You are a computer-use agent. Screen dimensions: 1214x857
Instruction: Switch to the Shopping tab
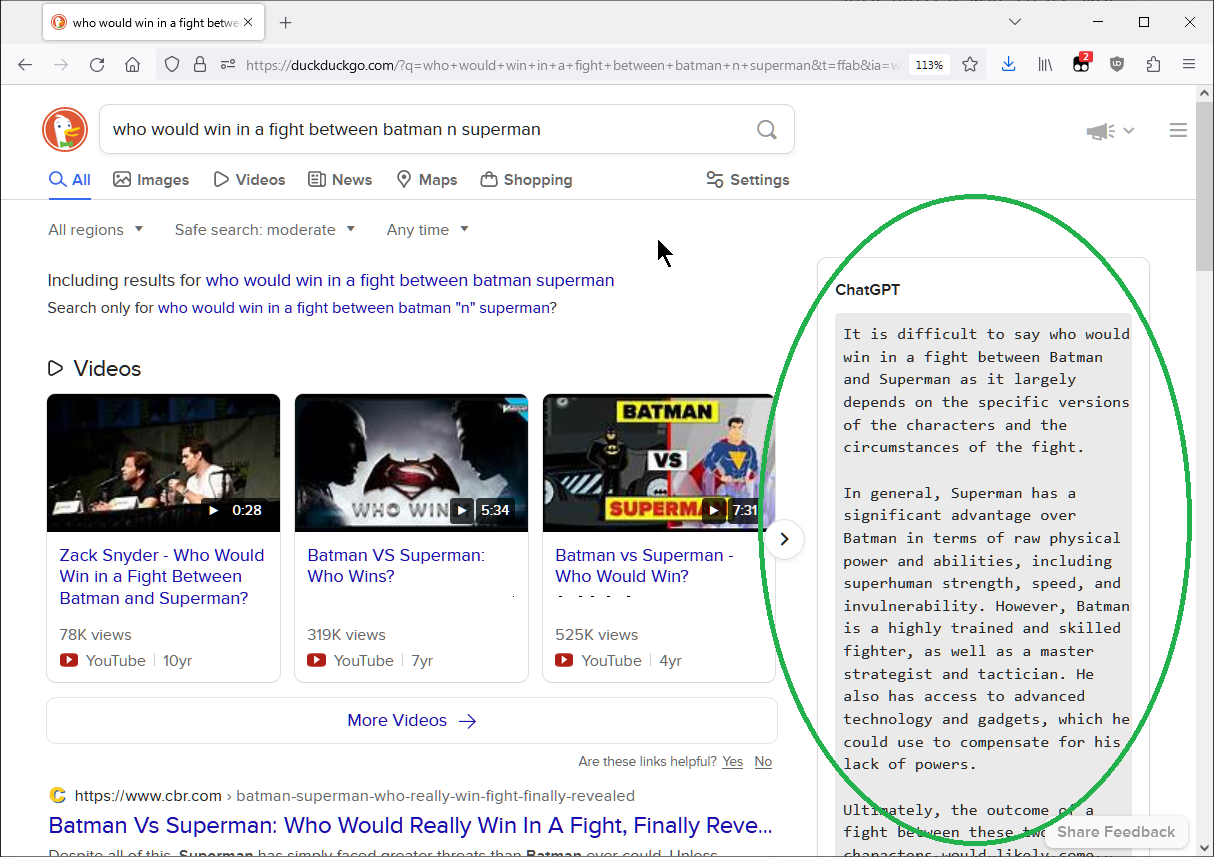[x=526, y=180]
